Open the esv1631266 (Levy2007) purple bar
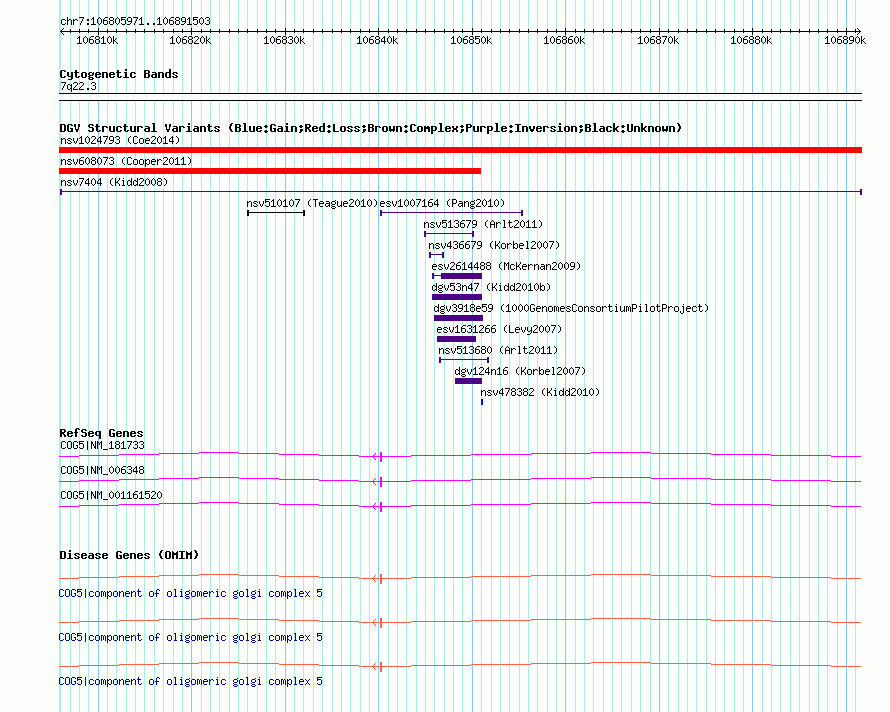The width and height of the screenshot is (890, 712). coord(456,339)
